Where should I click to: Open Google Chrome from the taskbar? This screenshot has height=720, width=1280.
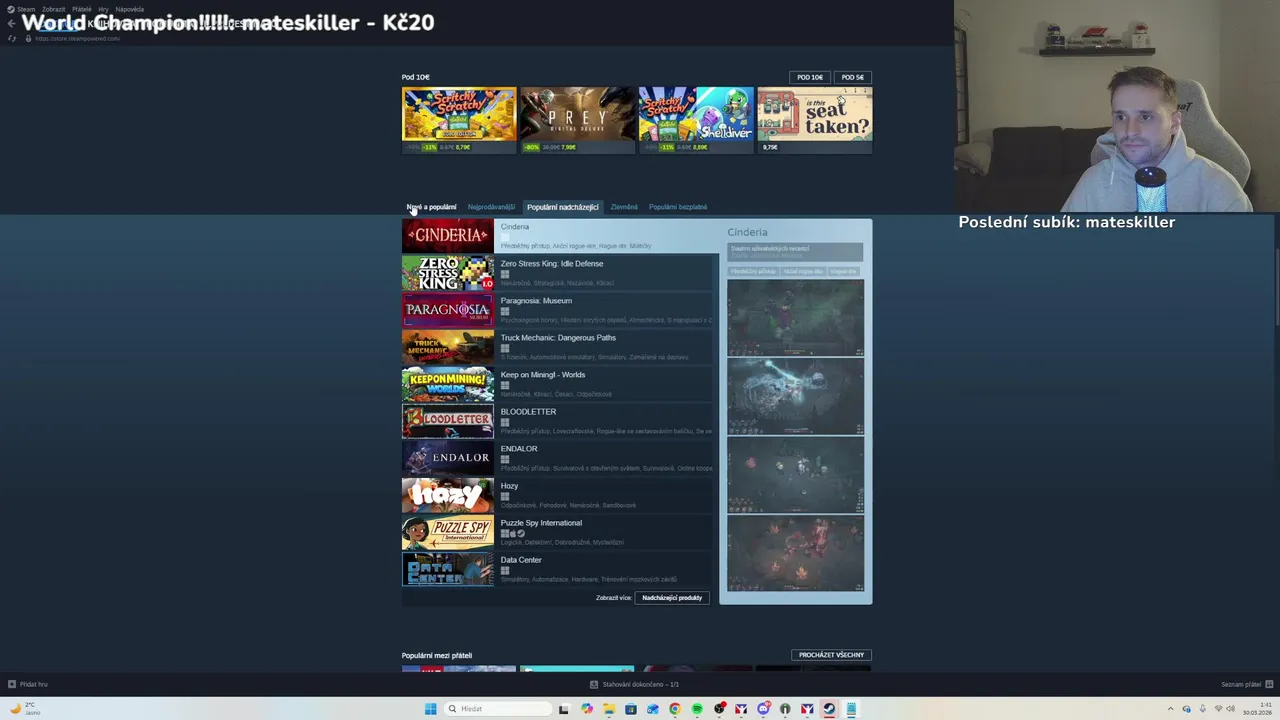675,709
